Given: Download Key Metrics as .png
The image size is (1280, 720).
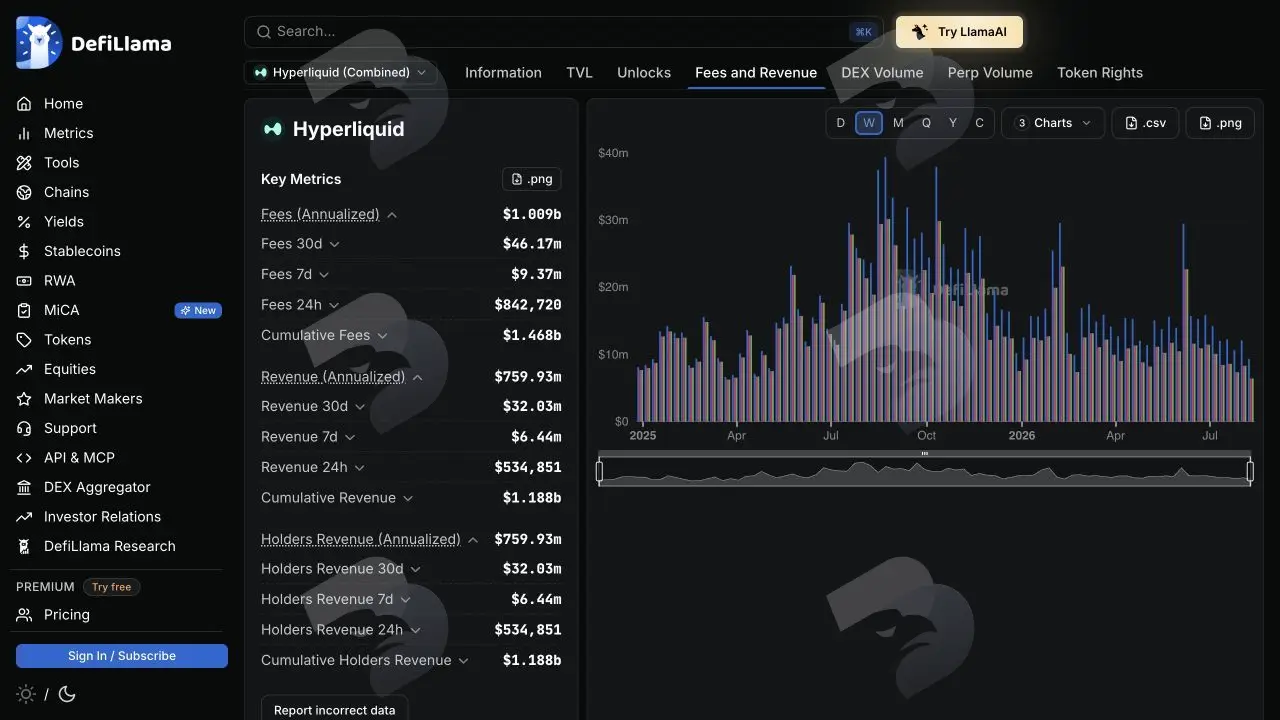Looking at the screenshot, I should (x=531, y=179).
